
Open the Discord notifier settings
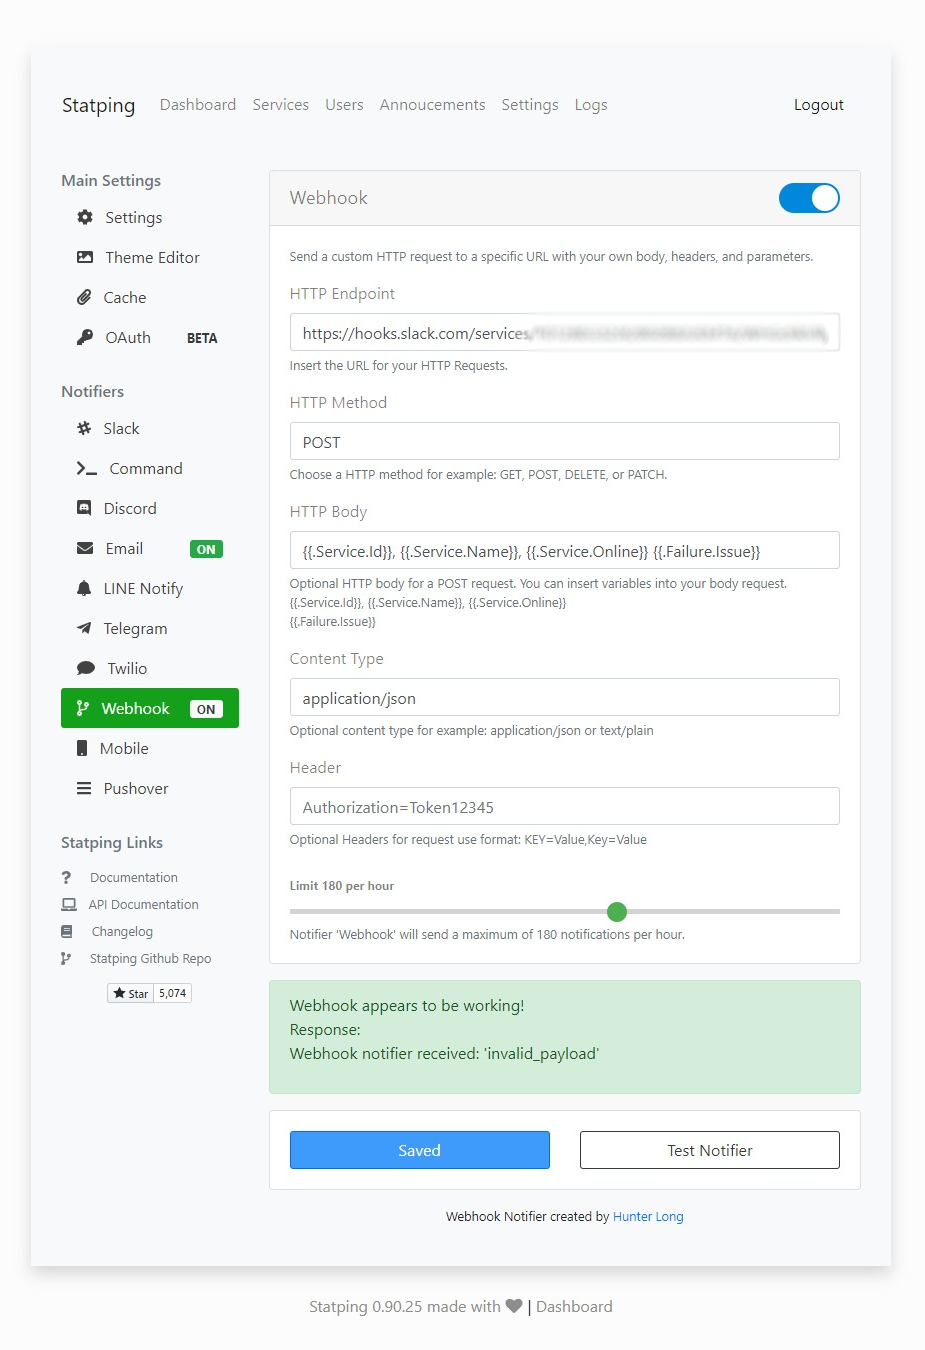point(85,508)
